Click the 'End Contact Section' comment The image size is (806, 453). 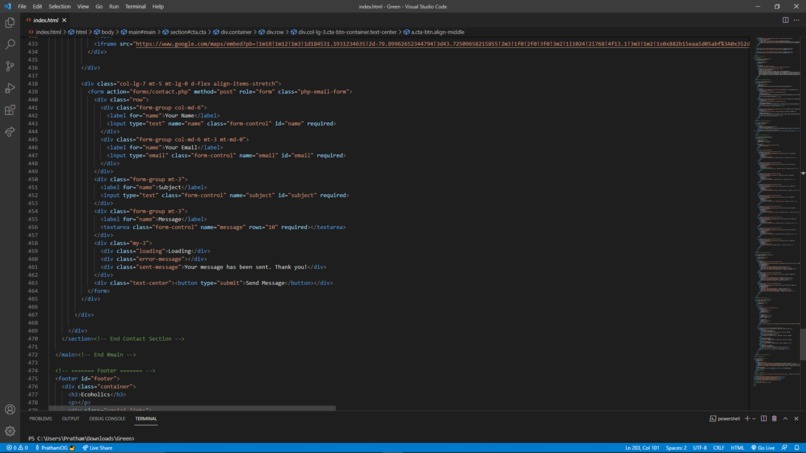tap(139, 339)
